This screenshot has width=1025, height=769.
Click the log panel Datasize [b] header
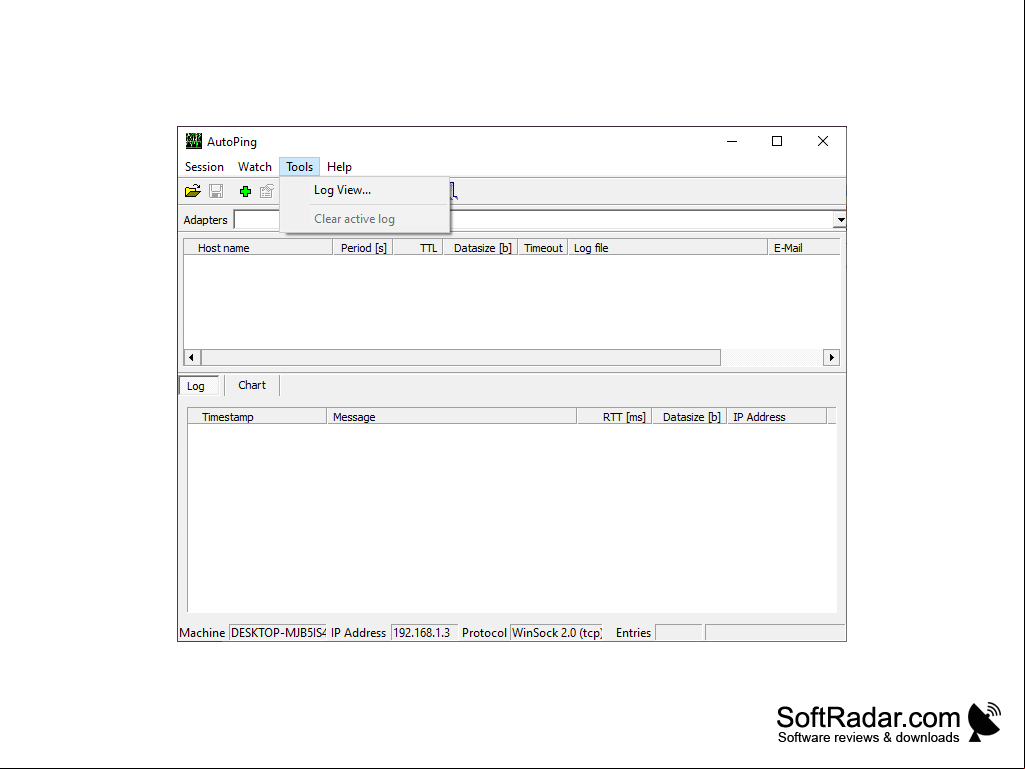click(x=690, y=417)
